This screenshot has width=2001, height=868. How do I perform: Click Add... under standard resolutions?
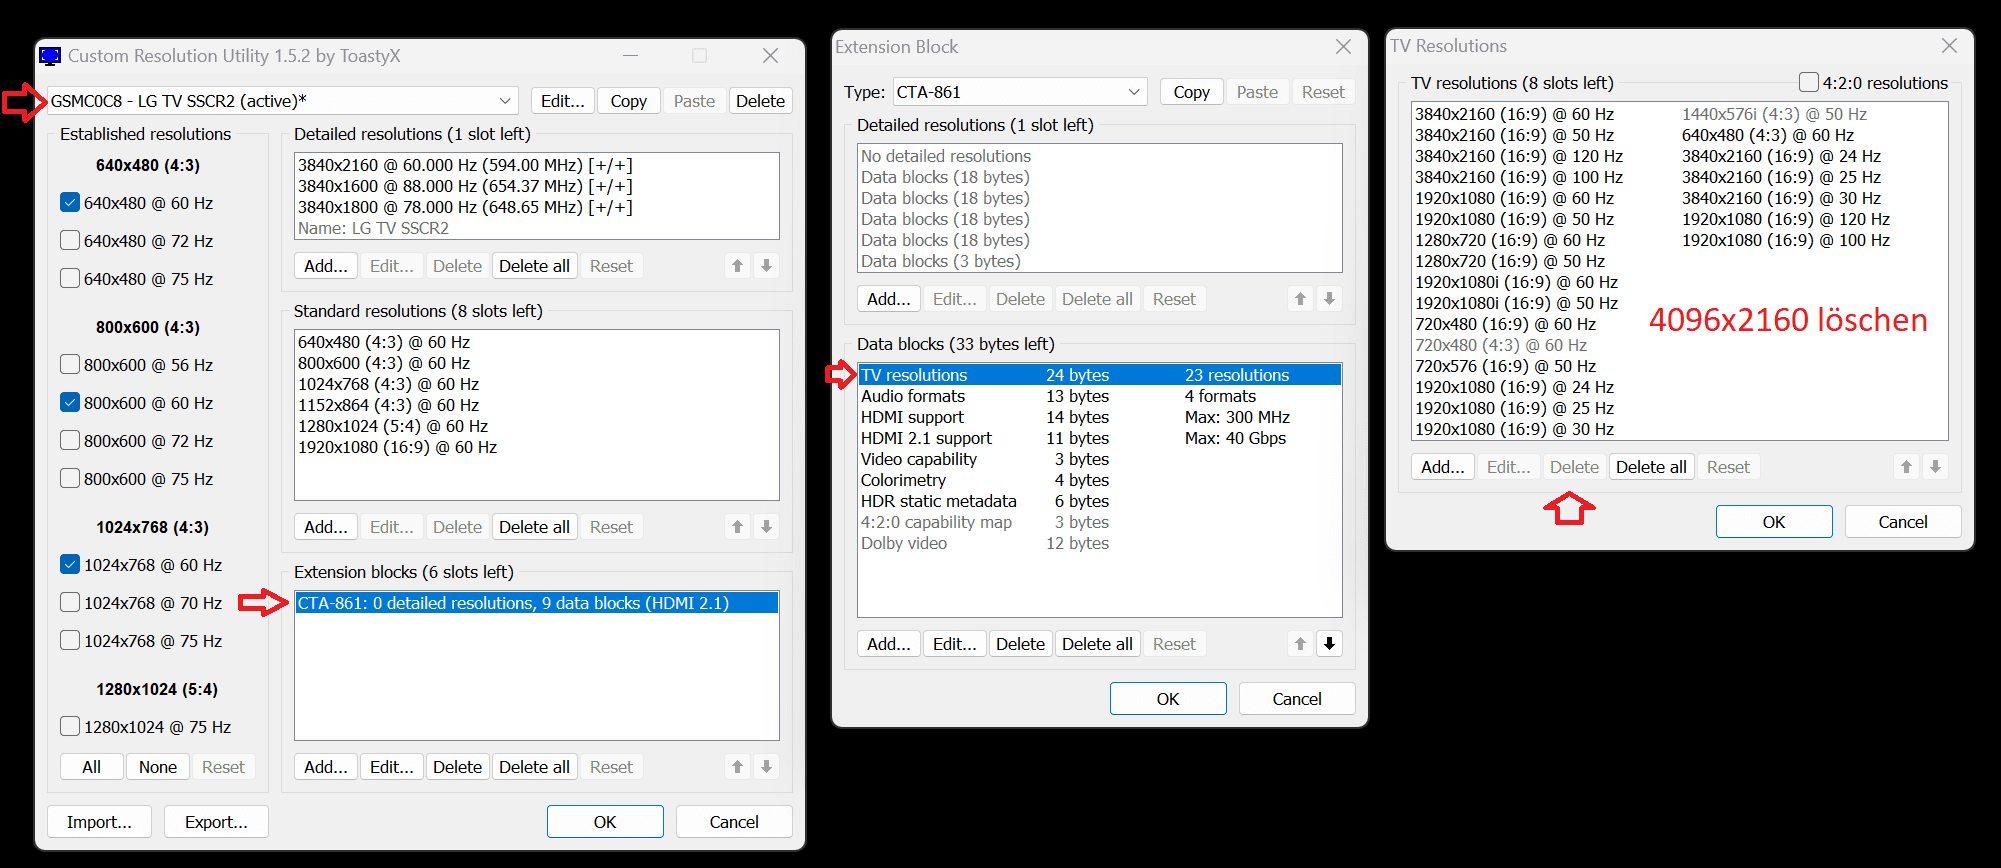[326, 527]
